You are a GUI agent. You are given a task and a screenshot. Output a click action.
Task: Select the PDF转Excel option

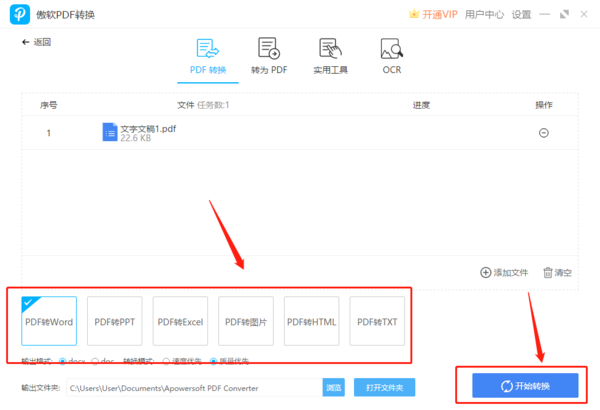pyautogui.click(x=180, y=321)
